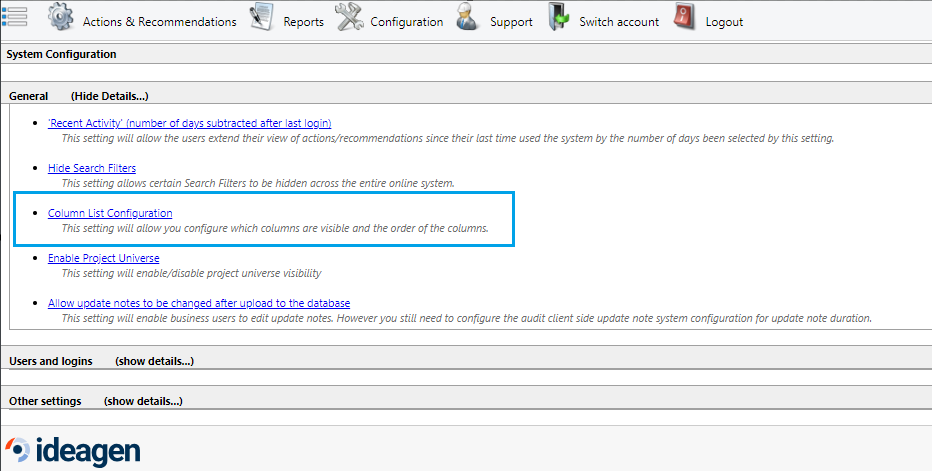
Task: Open the 'Recent Activity' days setting link
Action: point(189,123)
